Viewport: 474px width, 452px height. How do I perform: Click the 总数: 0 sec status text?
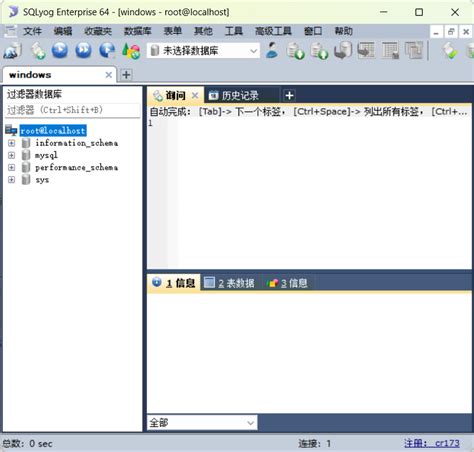(27, 444)
